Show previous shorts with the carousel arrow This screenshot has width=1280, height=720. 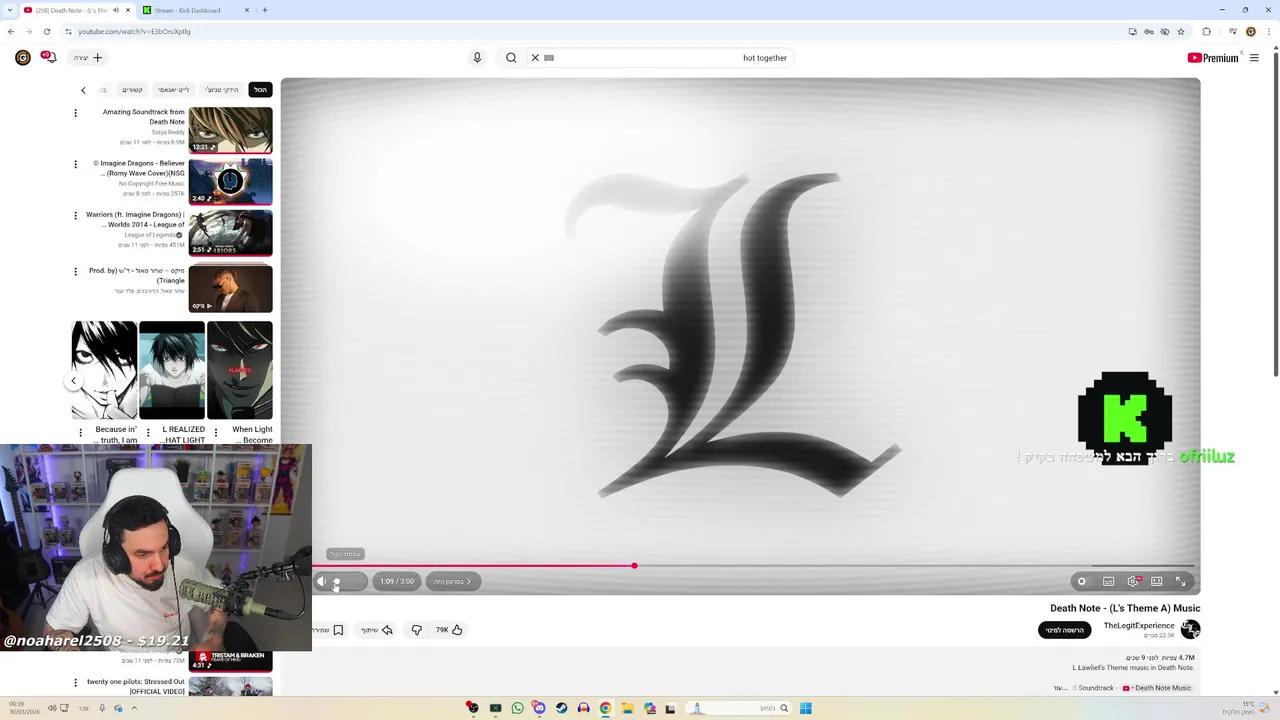73,381
